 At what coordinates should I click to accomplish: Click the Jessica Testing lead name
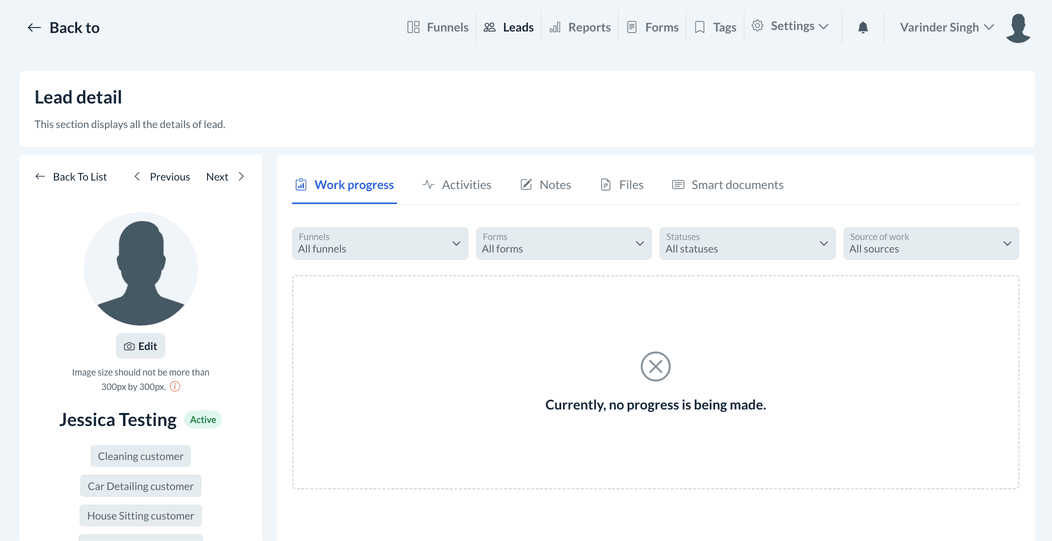tap(118, 420)
